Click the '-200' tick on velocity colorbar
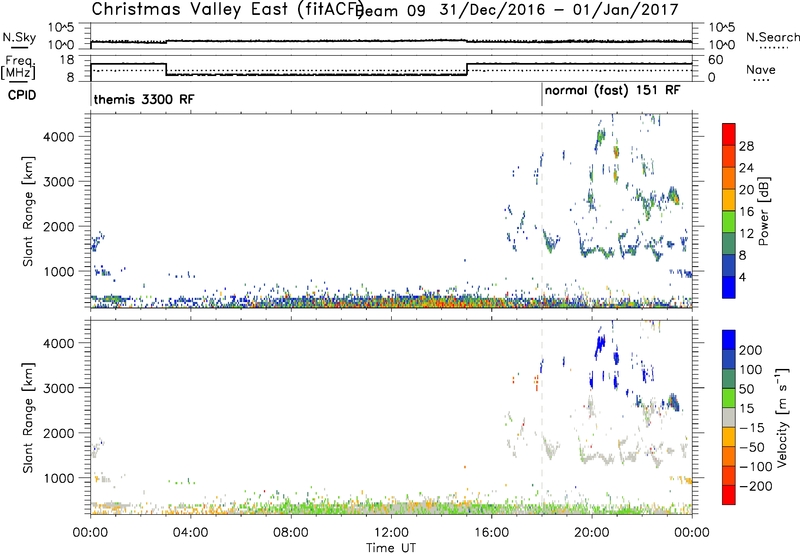 755,486
